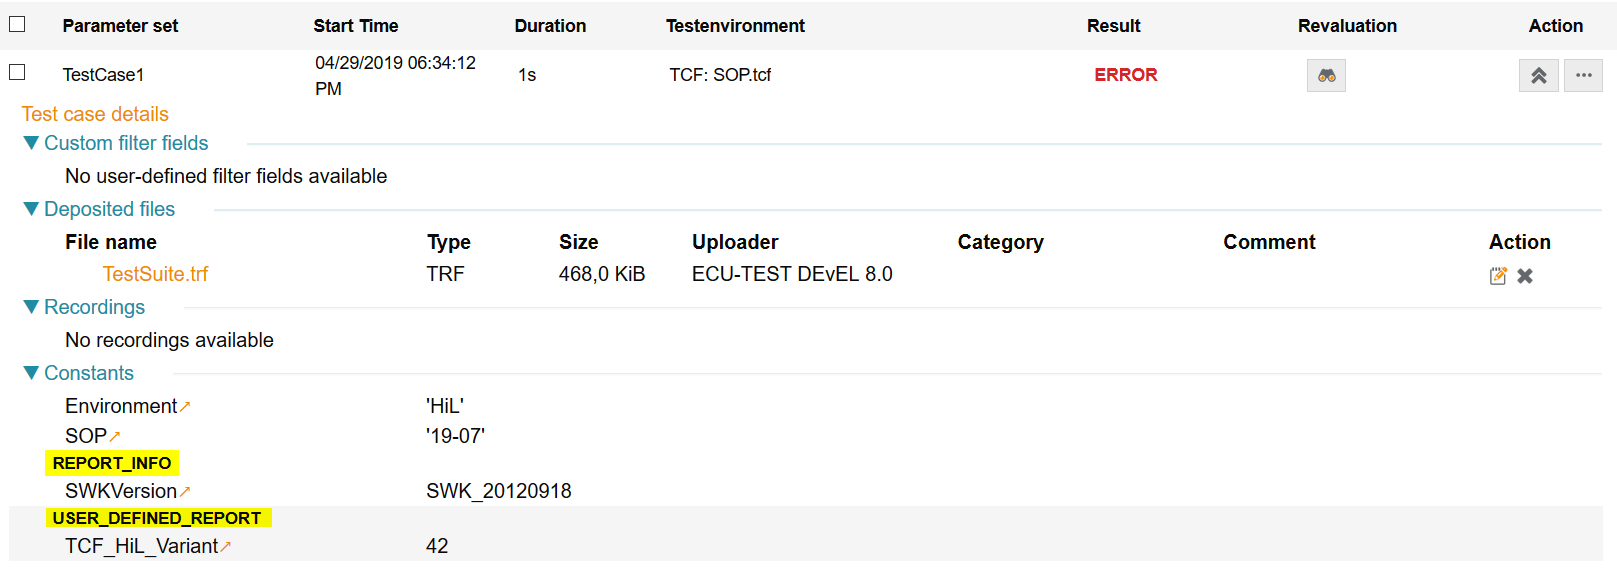1617x568 pixels.
Task: Open the TCF_HiL_Variant arrow link
Action: click(226, 546)
